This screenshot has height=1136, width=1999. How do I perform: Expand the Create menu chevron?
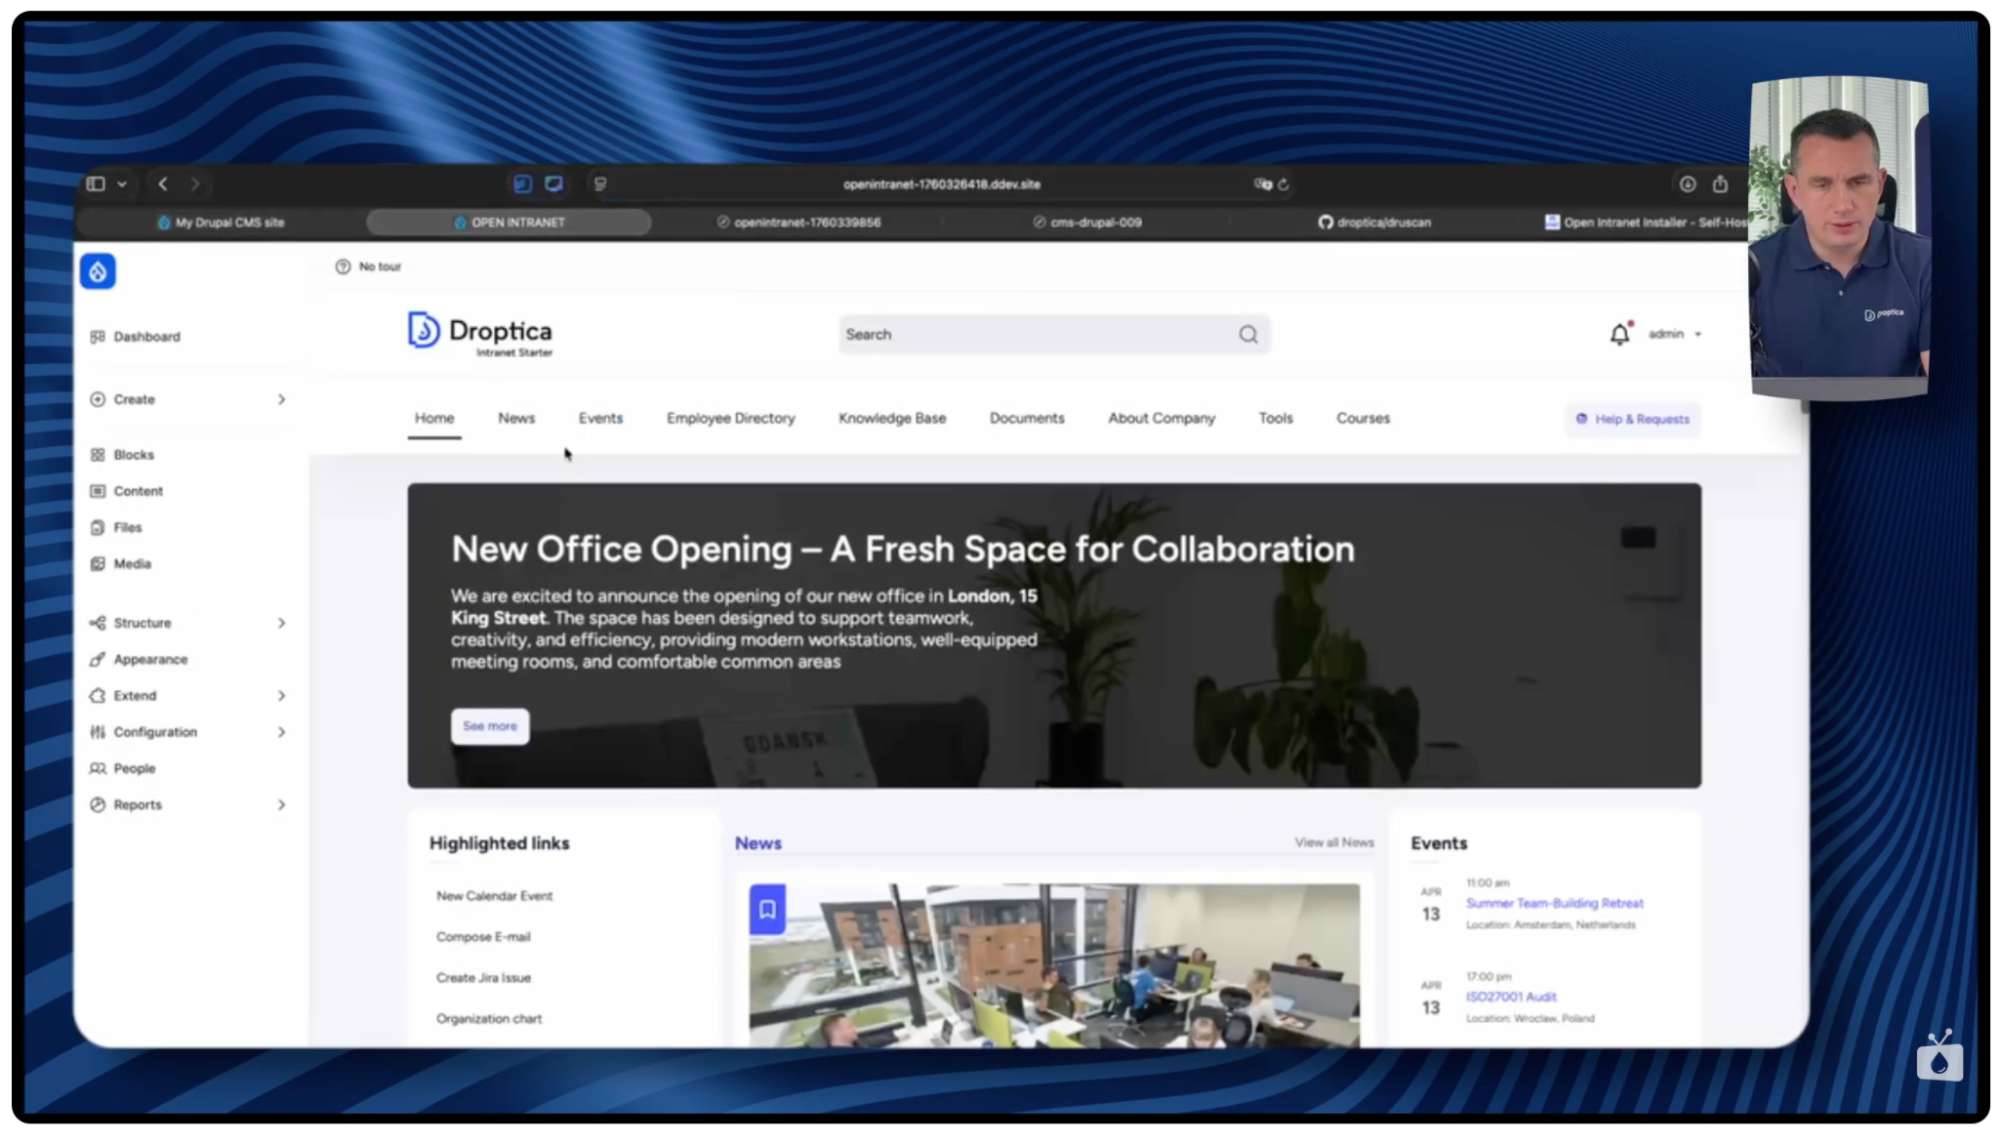point(281,399)
